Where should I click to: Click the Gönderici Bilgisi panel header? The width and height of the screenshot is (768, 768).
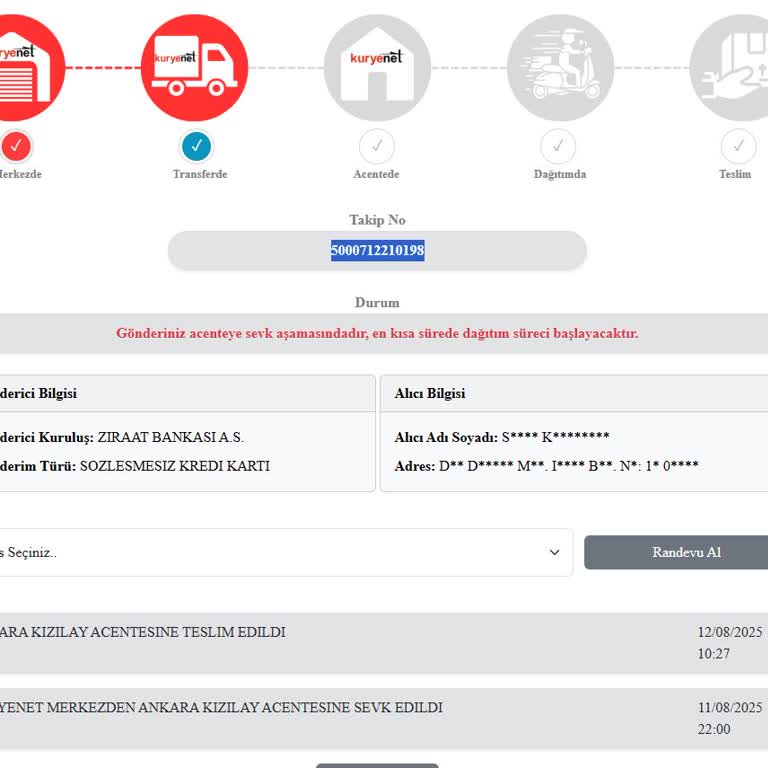tap(188, 394)
